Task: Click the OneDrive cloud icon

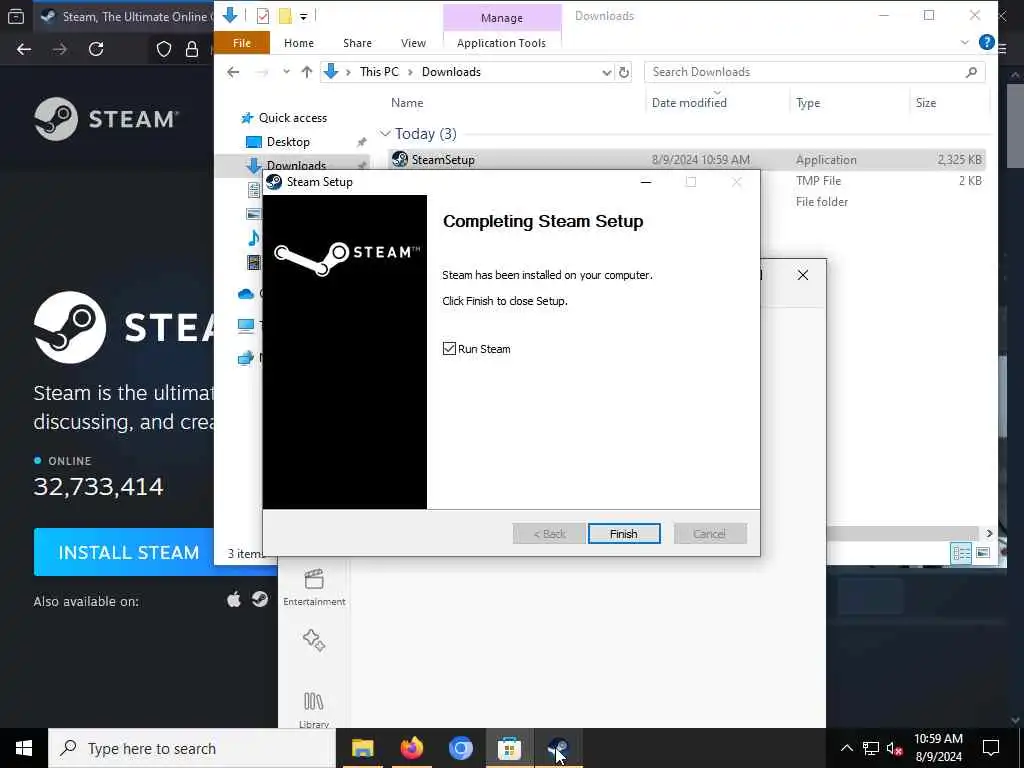Action: click(x=246, y=294)
